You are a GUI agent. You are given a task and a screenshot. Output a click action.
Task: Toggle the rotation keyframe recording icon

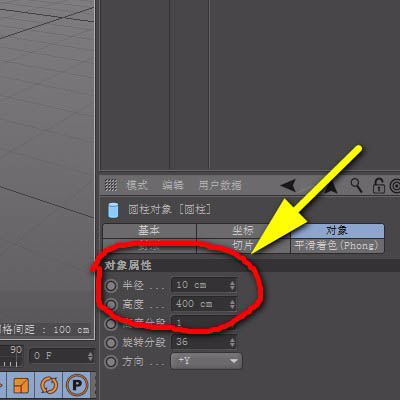[x=49, y=386]
